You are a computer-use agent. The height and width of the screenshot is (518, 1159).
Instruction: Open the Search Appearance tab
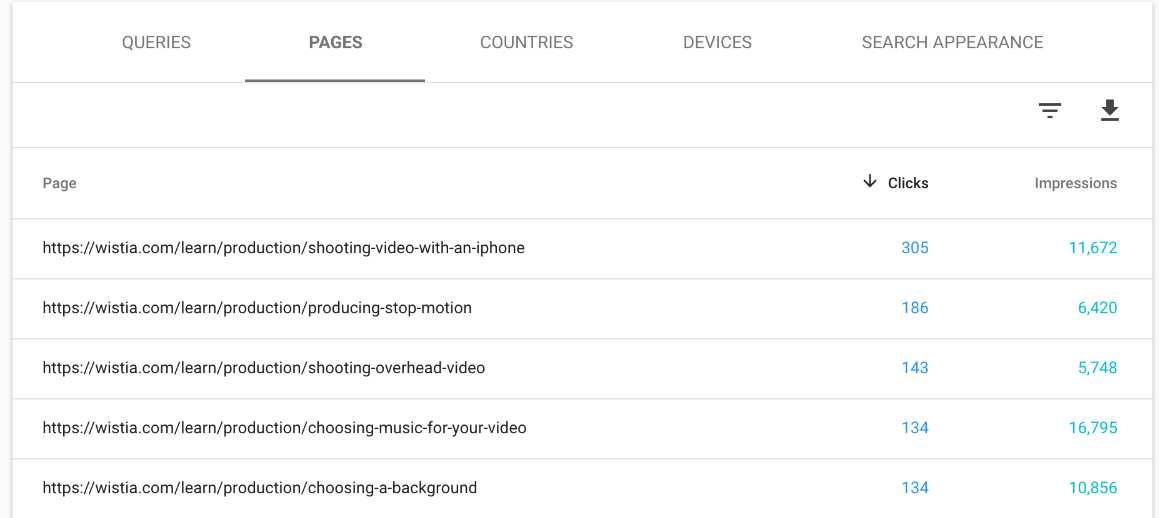point(952,43)
